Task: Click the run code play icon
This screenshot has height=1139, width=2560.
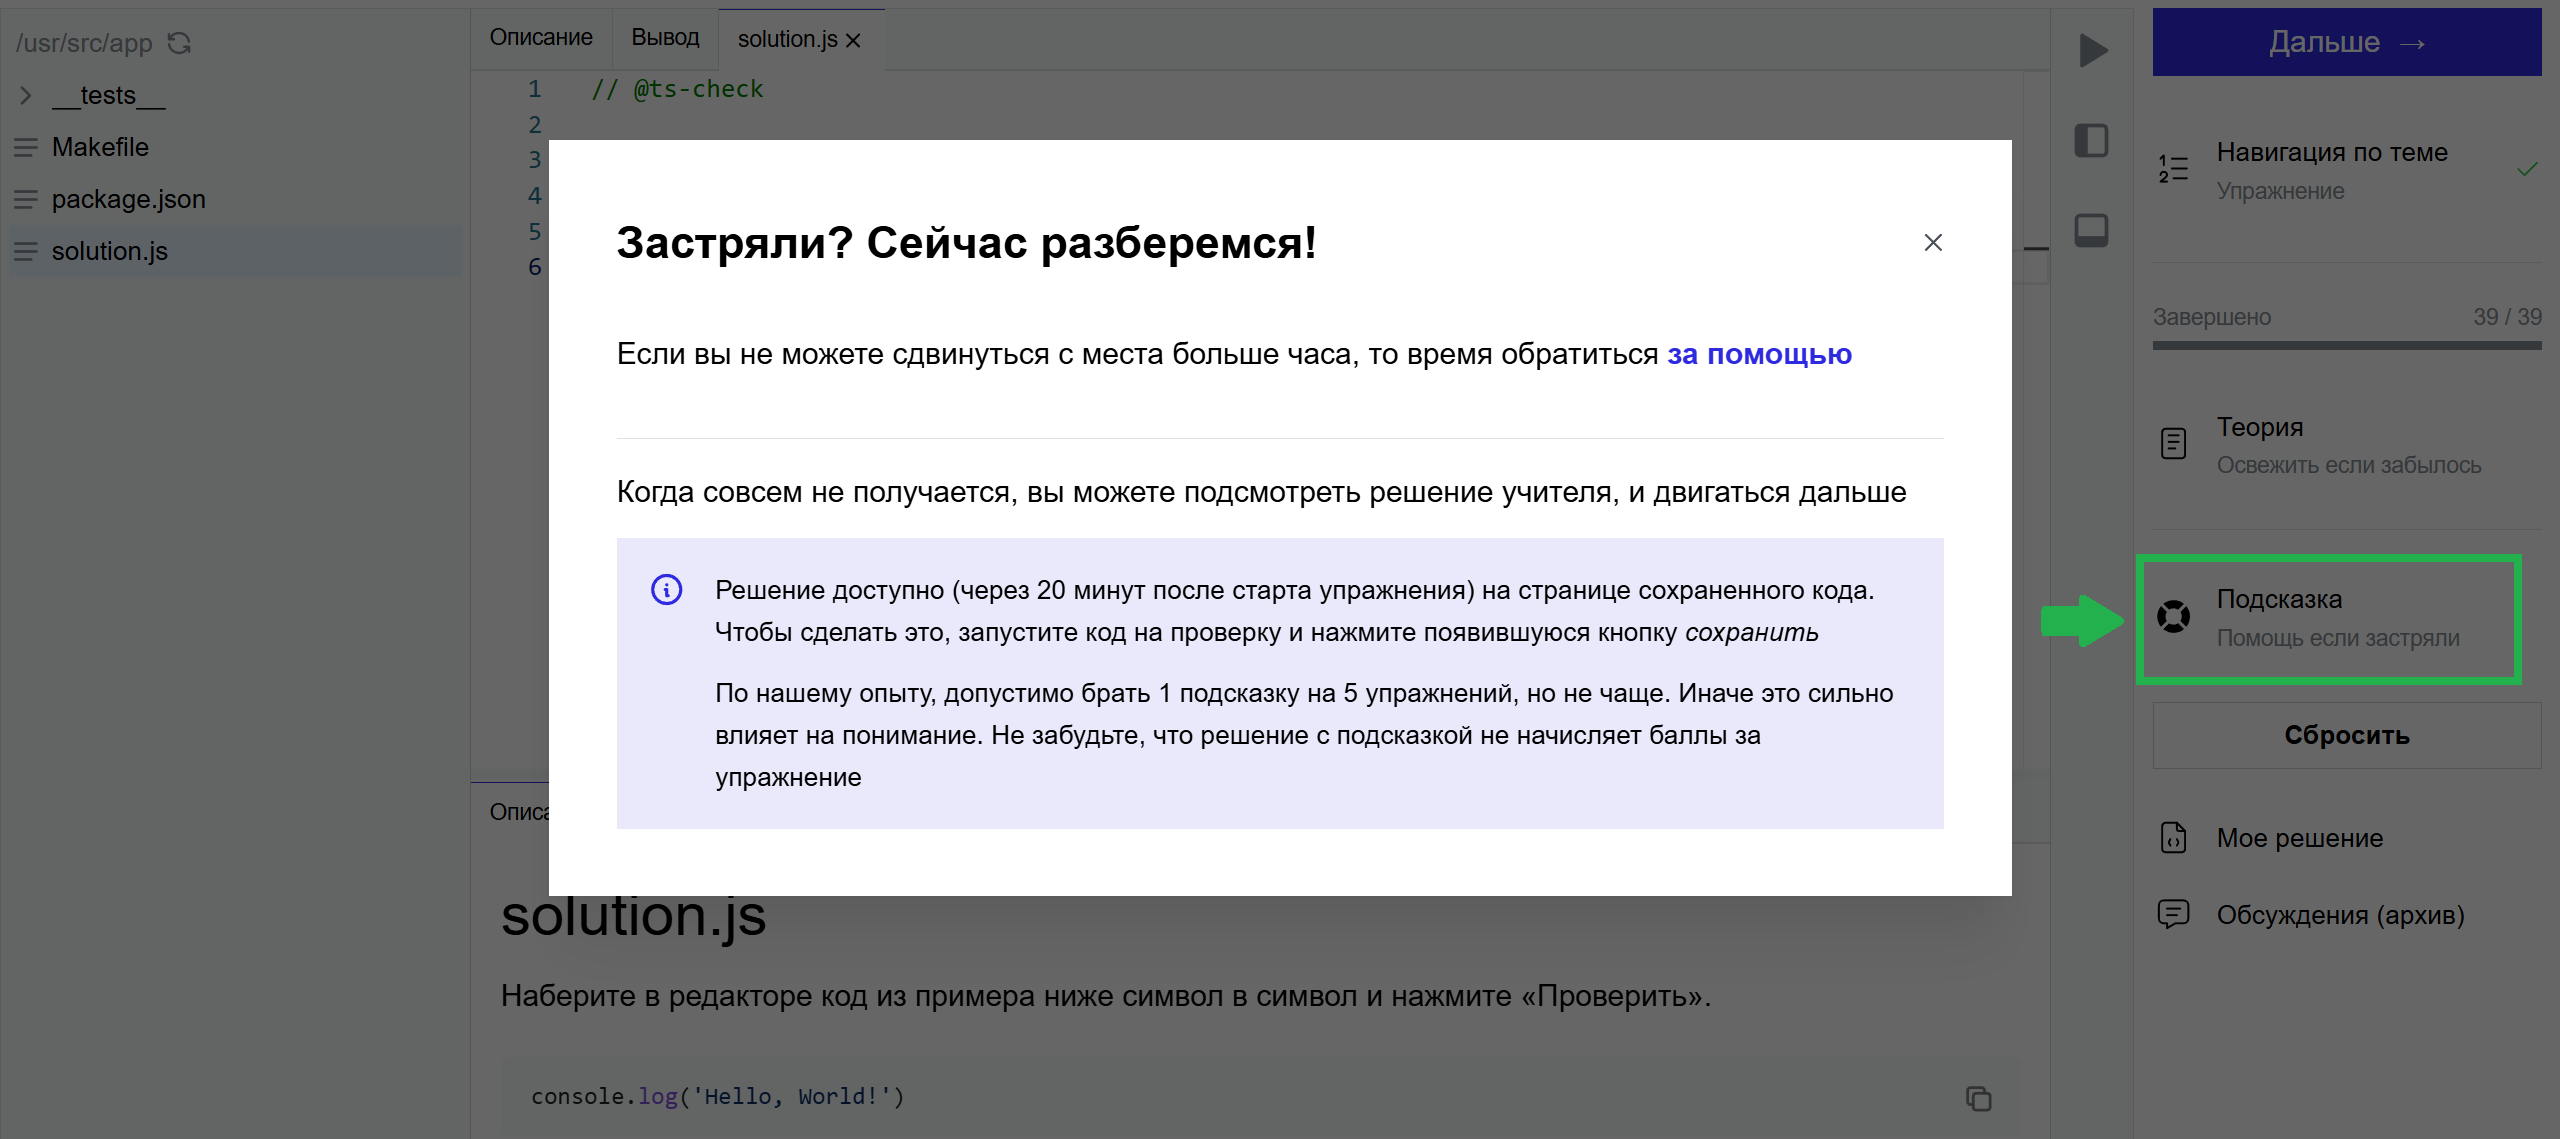Action: click(x=2092, y=50)
